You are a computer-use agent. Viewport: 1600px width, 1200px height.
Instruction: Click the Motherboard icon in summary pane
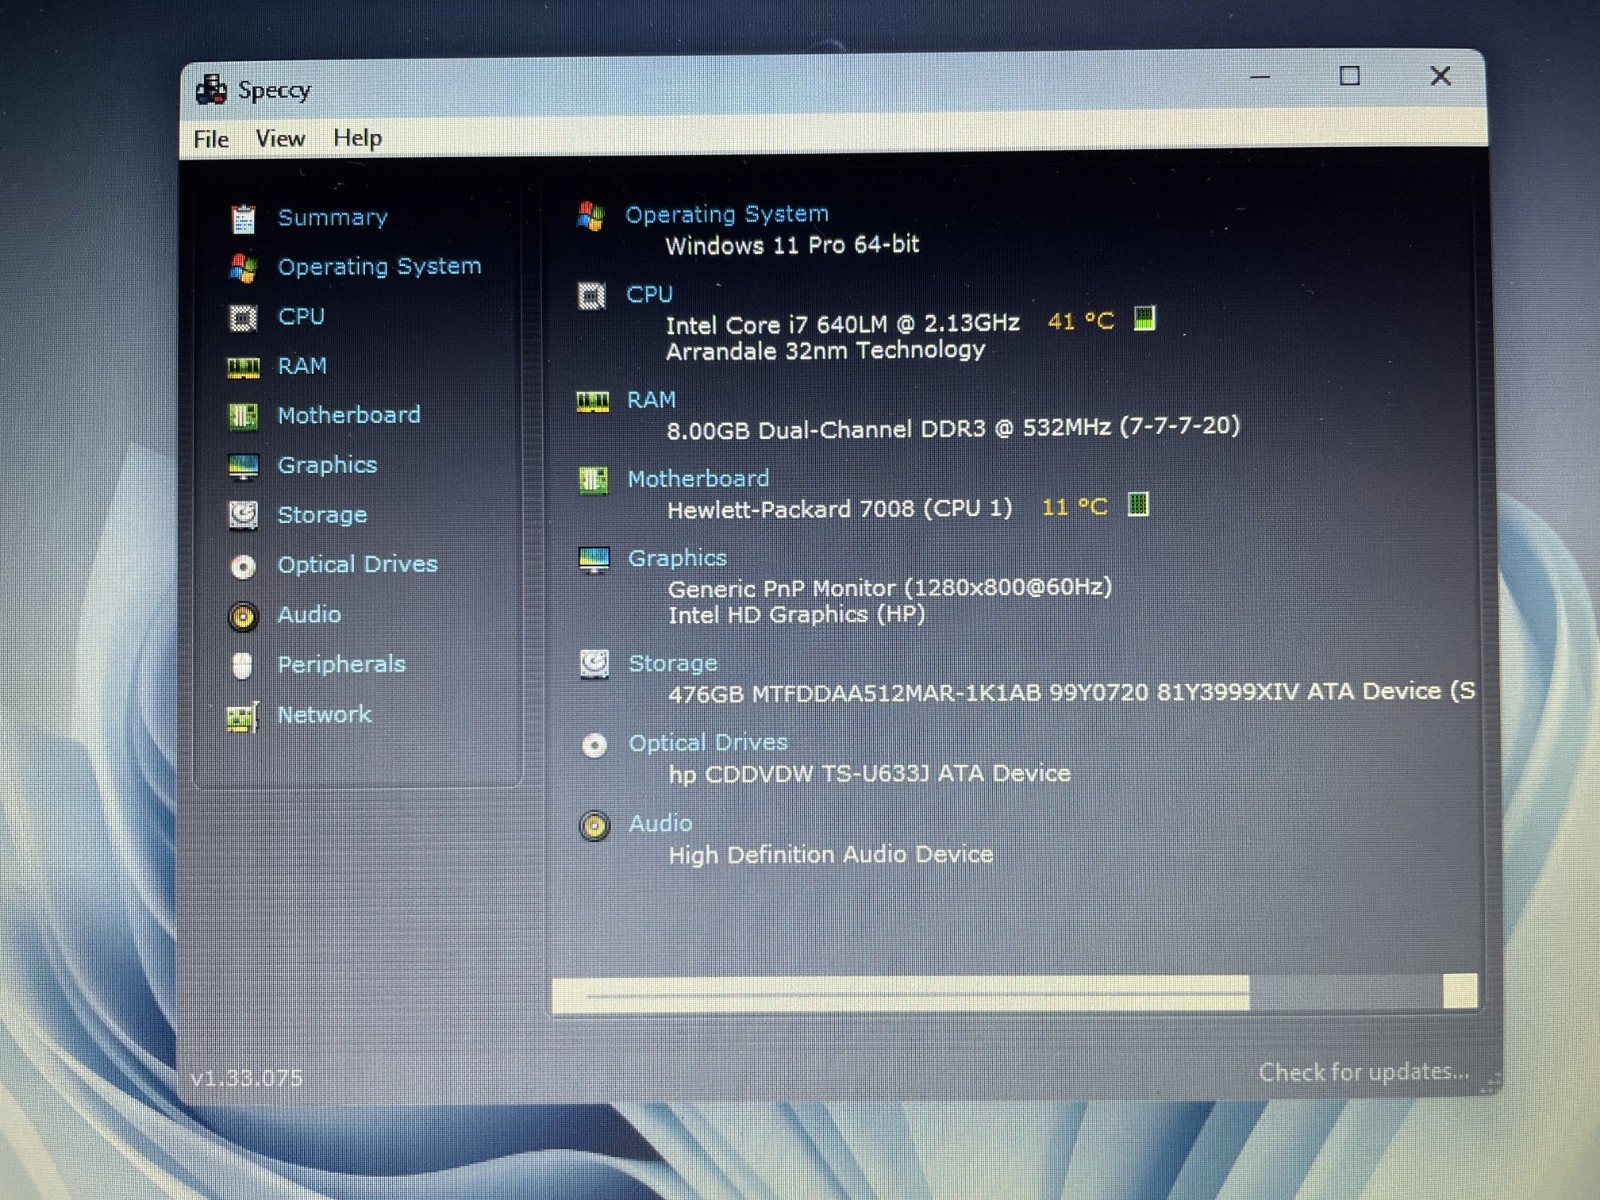[x=593, y=480]
